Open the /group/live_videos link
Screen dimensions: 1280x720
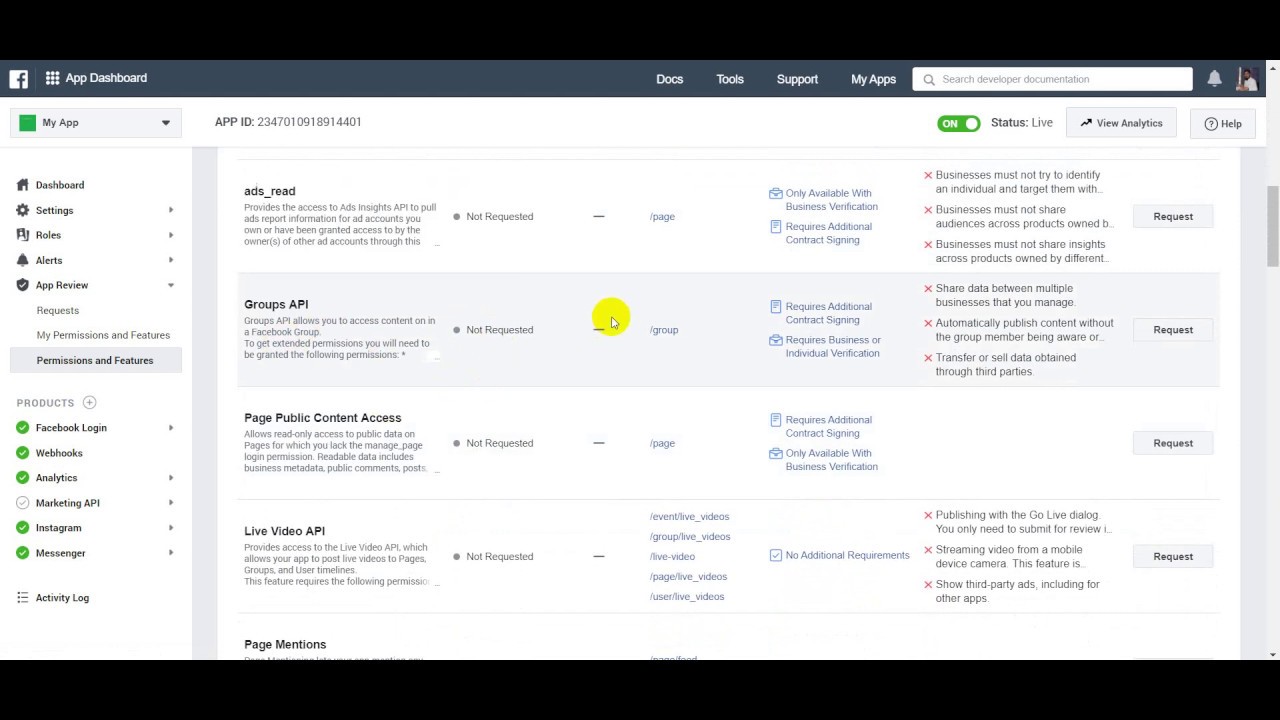click(x=690, y=536)
